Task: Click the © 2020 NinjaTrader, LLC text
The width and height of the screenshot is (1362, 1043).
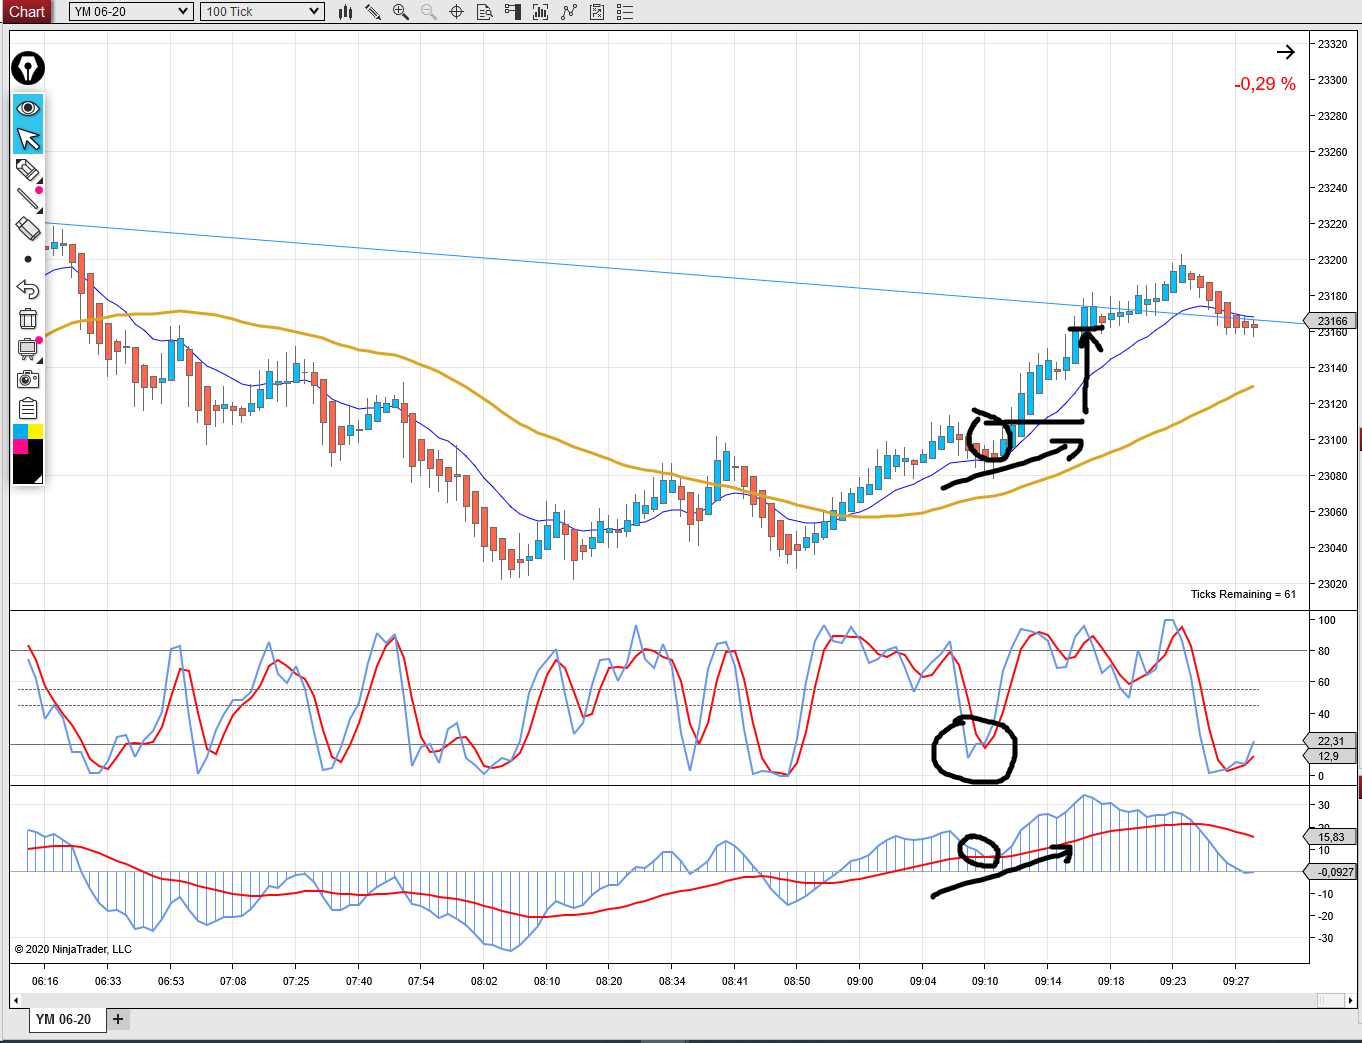Action: 73,949
